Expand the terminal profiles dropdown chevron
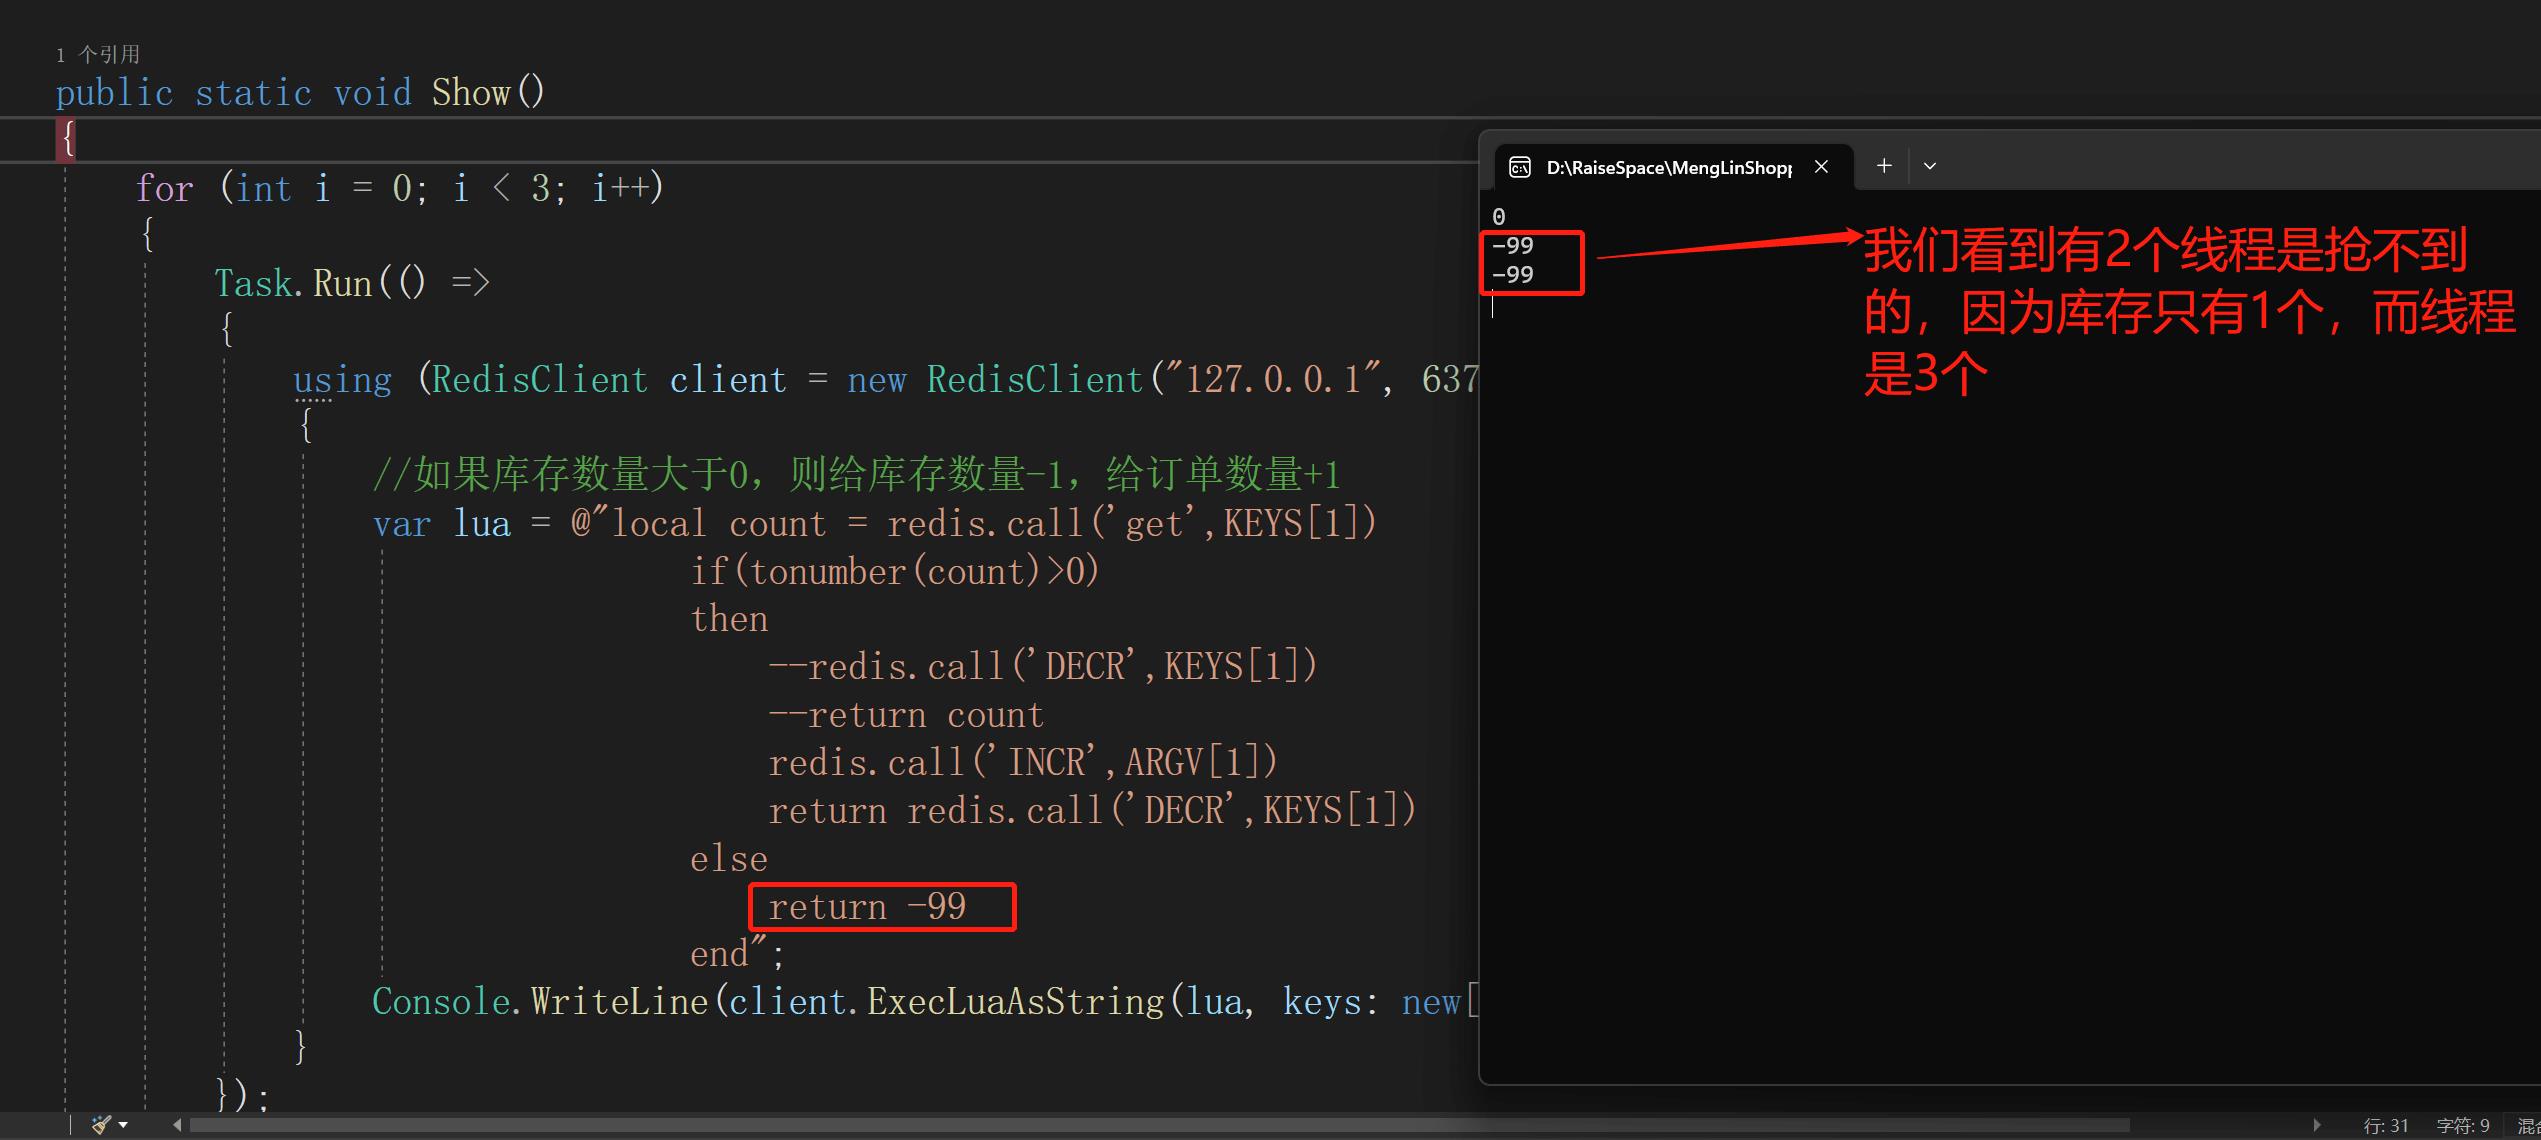 coord(1930,166)
